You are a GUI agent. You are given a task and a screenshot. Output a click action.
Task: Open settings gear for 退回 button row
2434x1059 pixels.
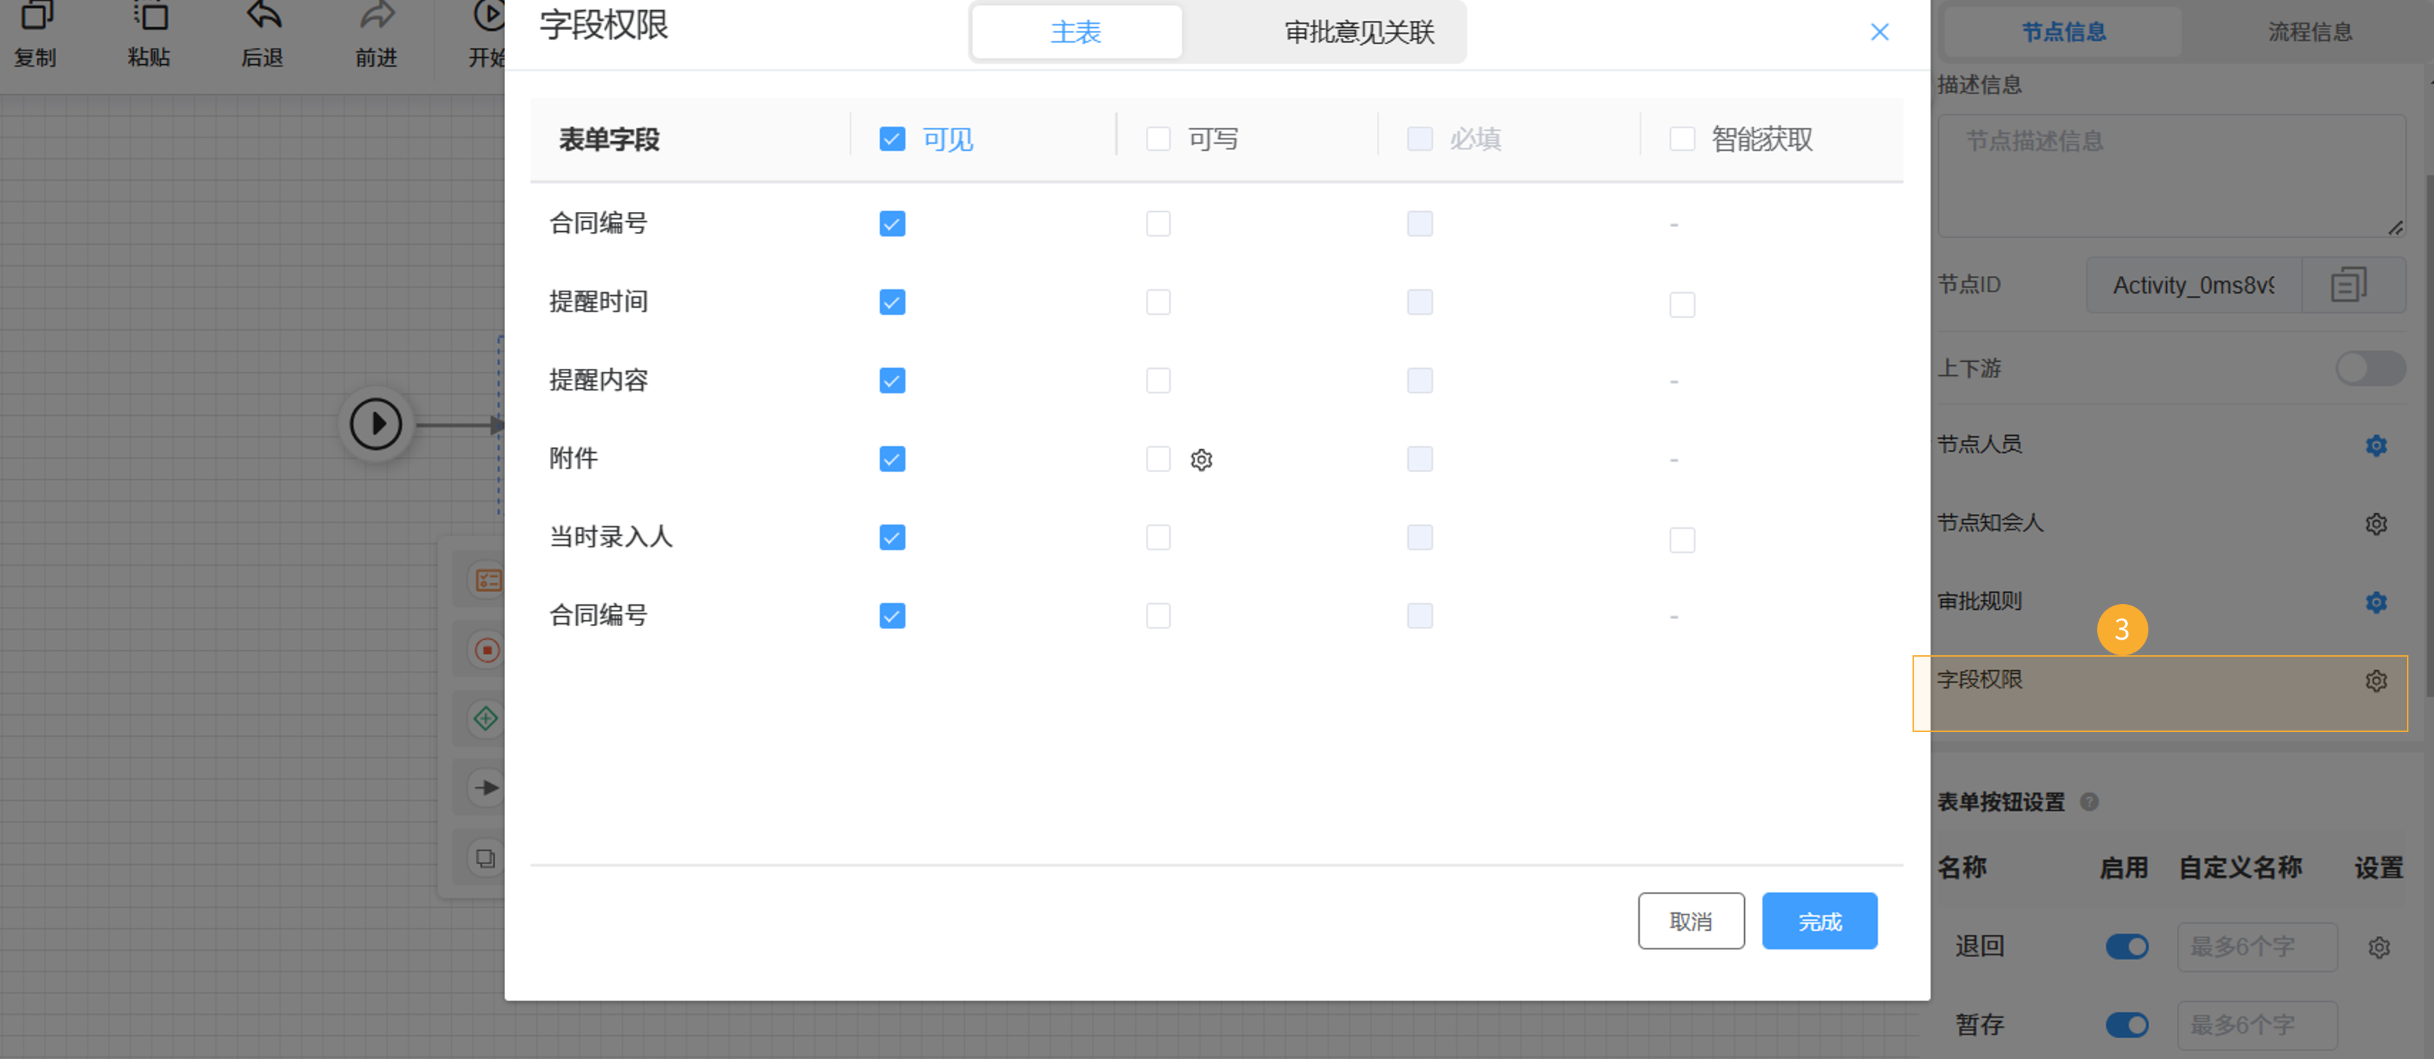(x=2378, y=947)
